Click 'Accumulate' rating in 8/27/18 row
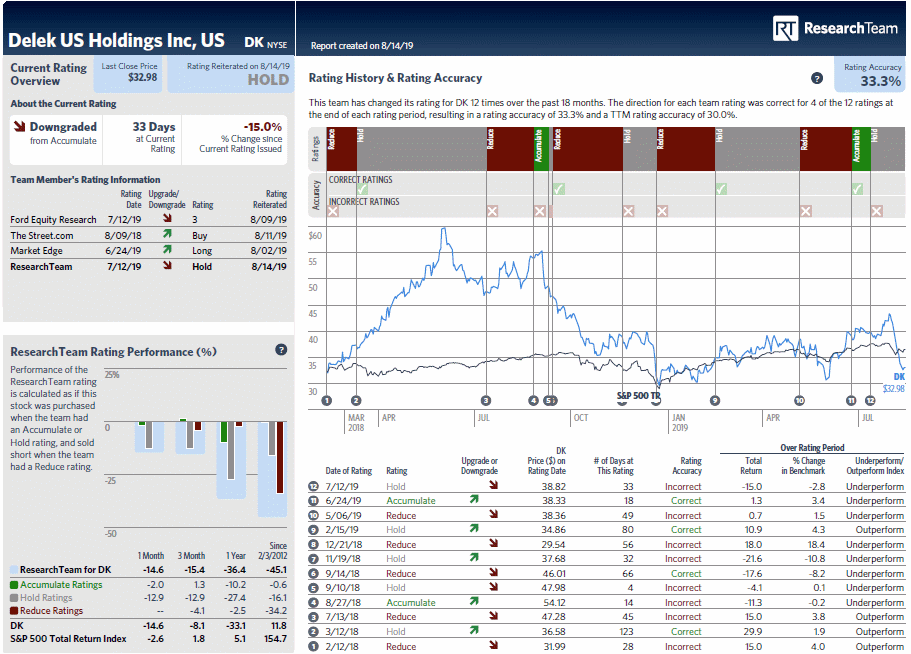911x654 pixels. click(x=411, y=603)
